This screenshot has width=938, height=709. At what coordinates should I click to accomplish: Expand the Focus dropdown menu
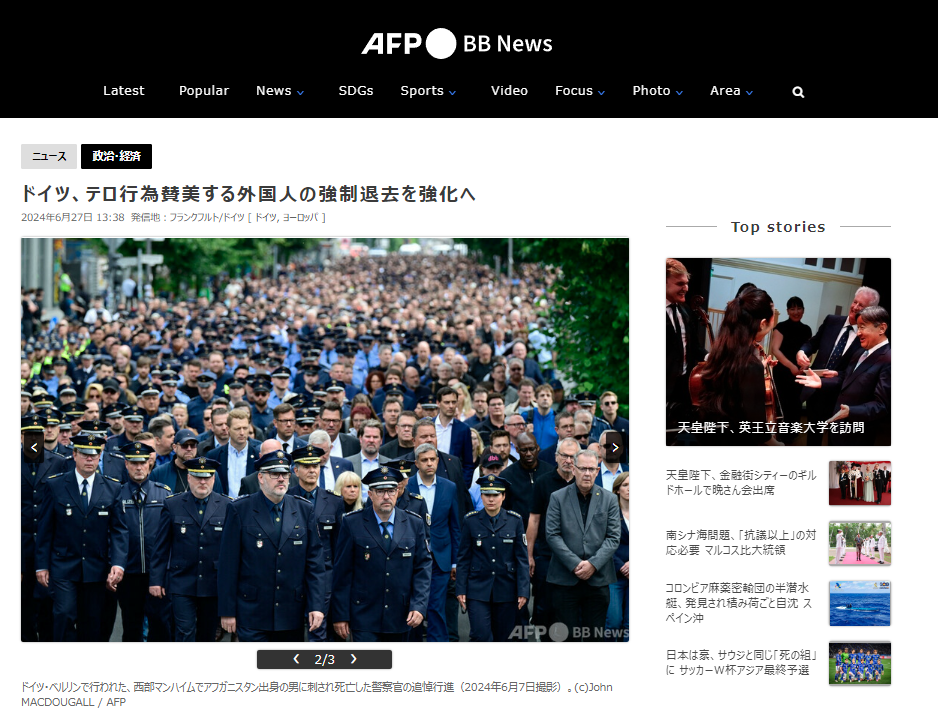coord(580,91)
